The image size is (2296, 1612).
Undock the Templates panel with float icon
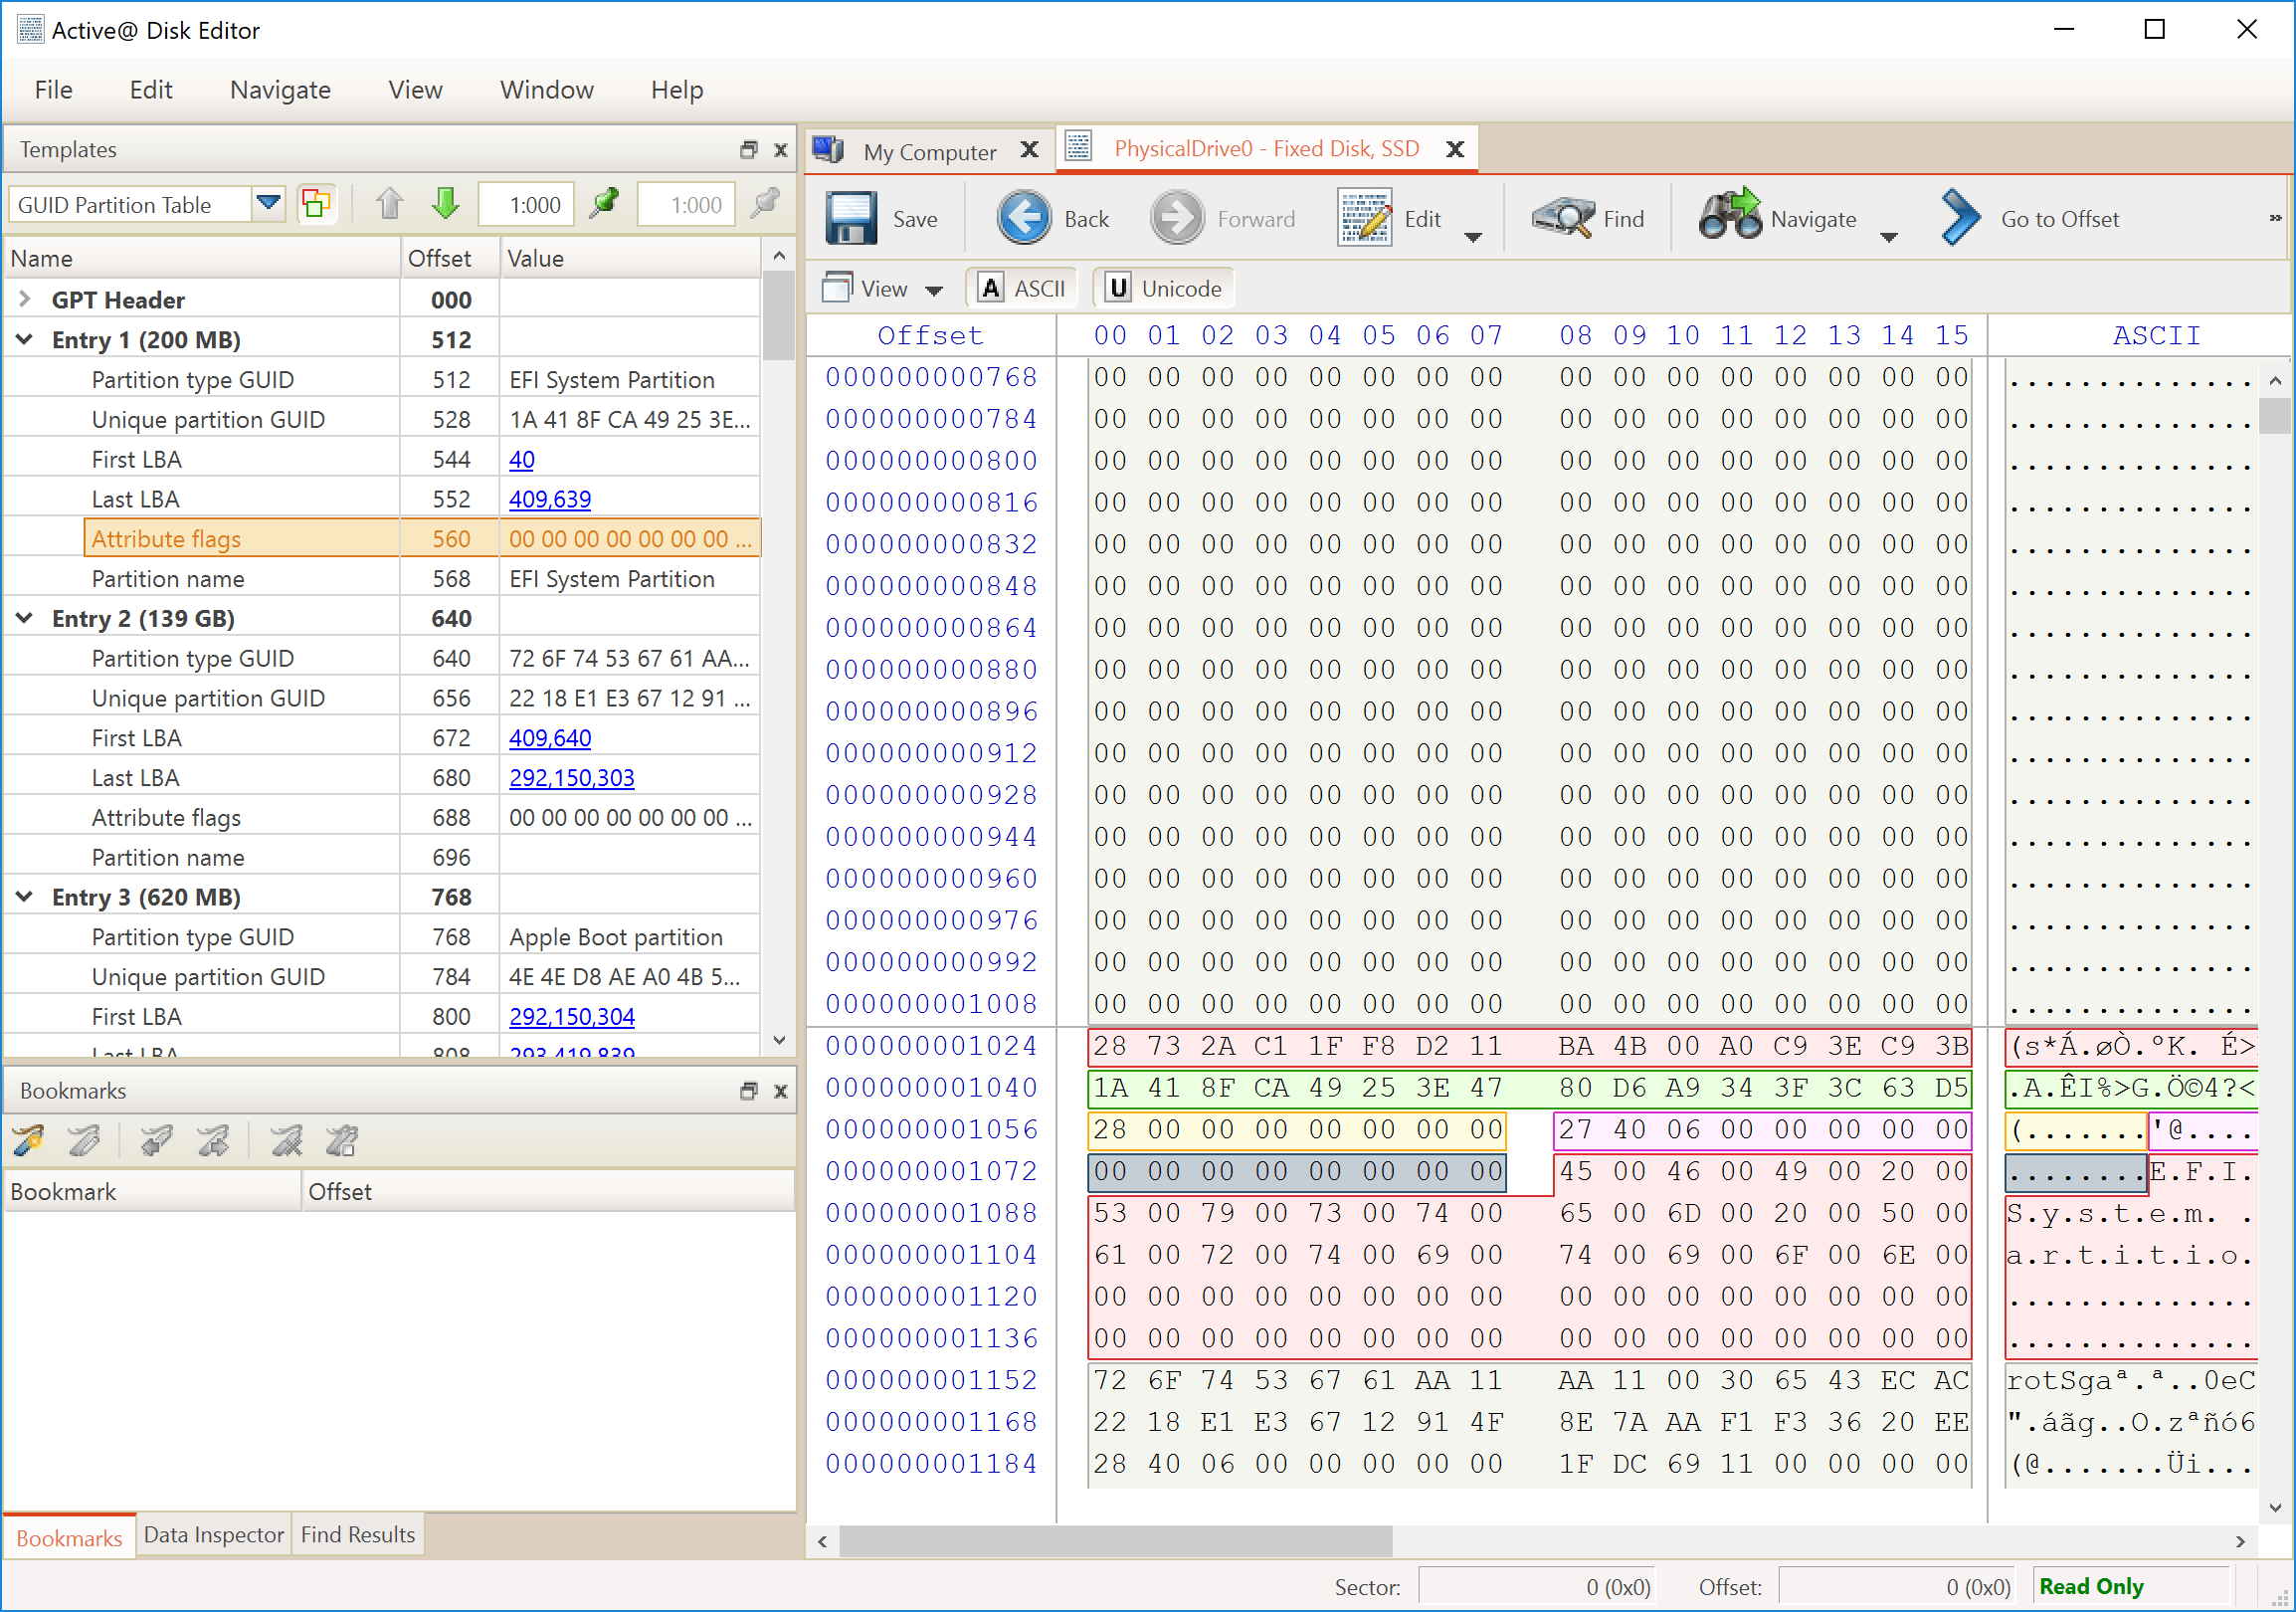click(x=748, y=150)
